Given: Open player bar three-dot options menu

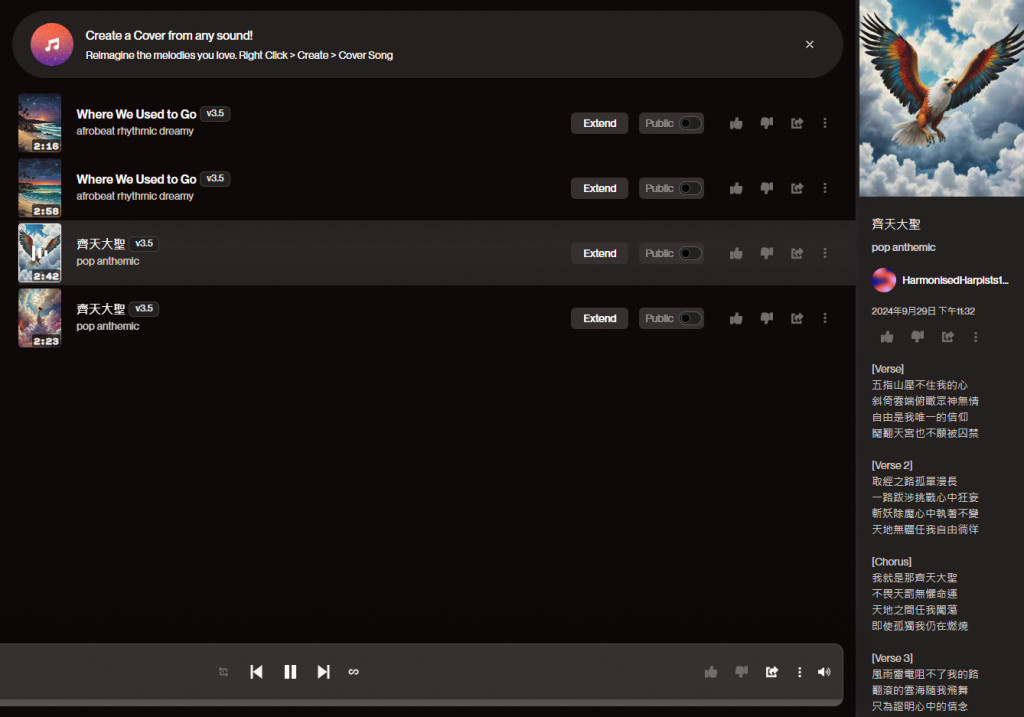Looking at the screenshot, I should point(799,672).
